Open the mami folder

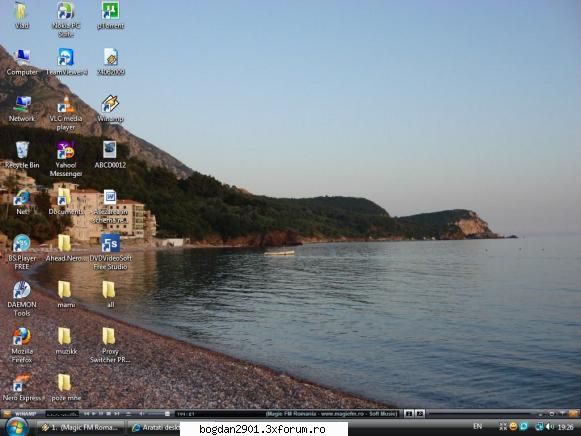click(x=66, y=294)
